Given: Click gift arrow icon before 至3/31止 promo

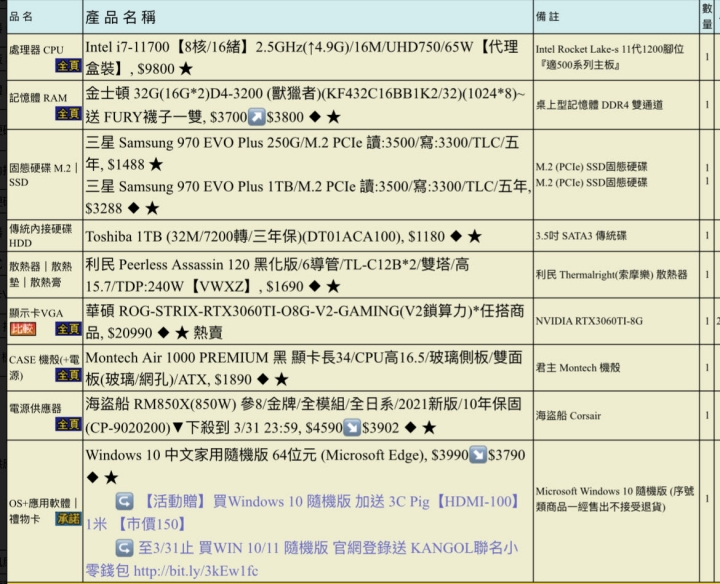Looking at the screenshot, I should 124,548.
